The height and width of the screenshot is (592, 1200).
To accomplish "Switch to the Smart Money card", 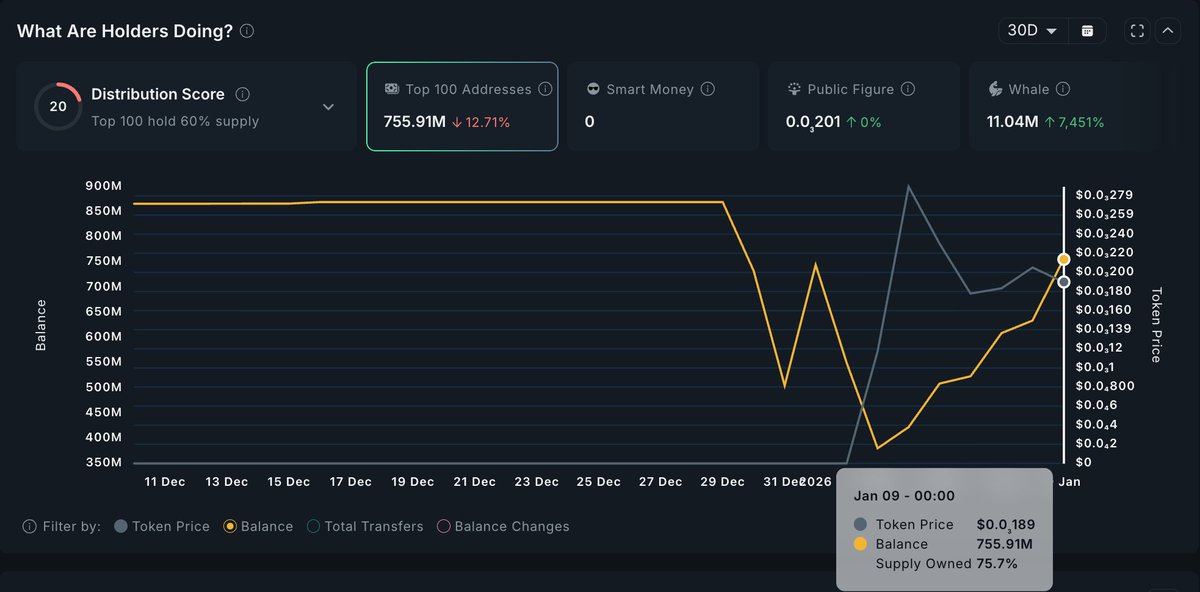I will coord(662,105).
